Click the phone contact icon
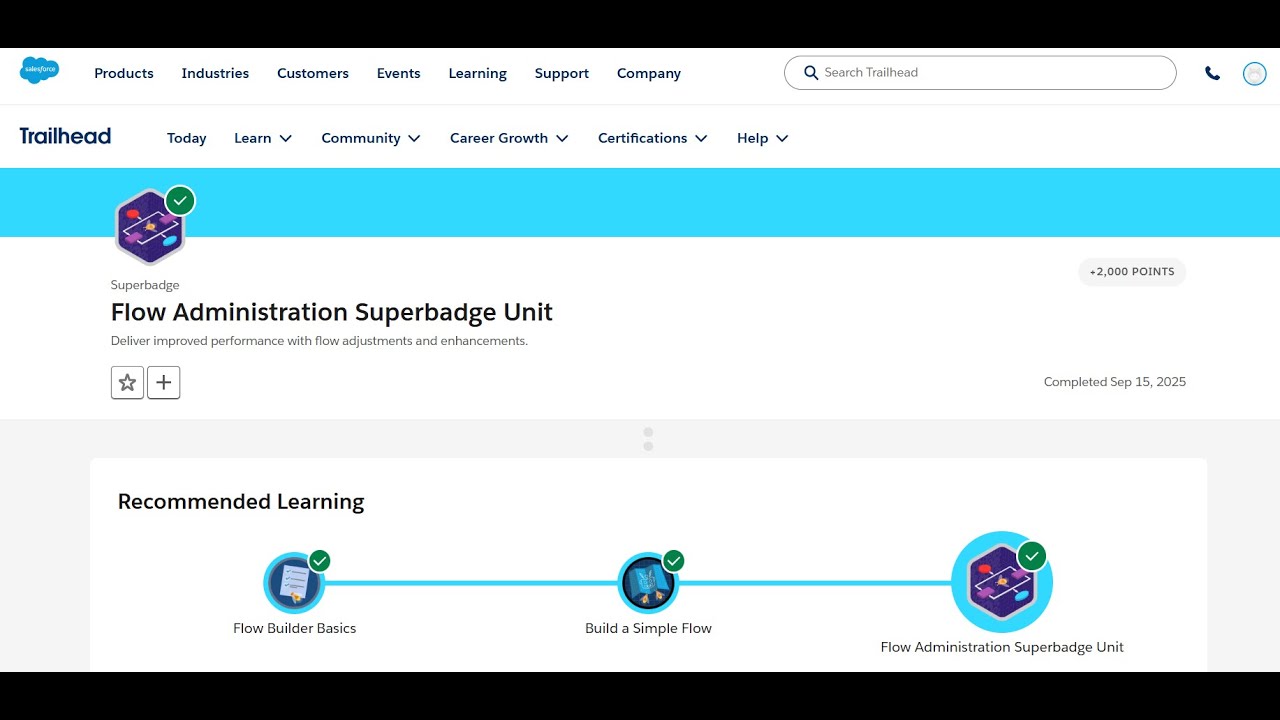Image resolution: width=1280 pixels, height=720 pixels. pyautogui.click(x=1212, y=73)
